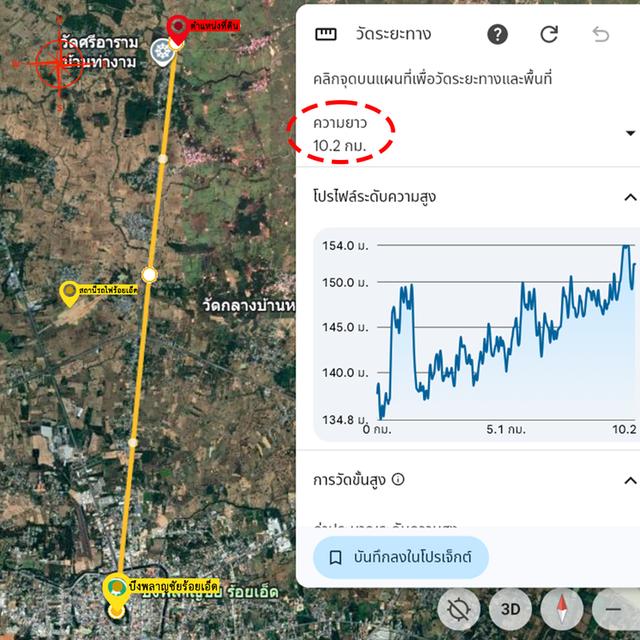Select the red land position pin

tap(178, 30)
